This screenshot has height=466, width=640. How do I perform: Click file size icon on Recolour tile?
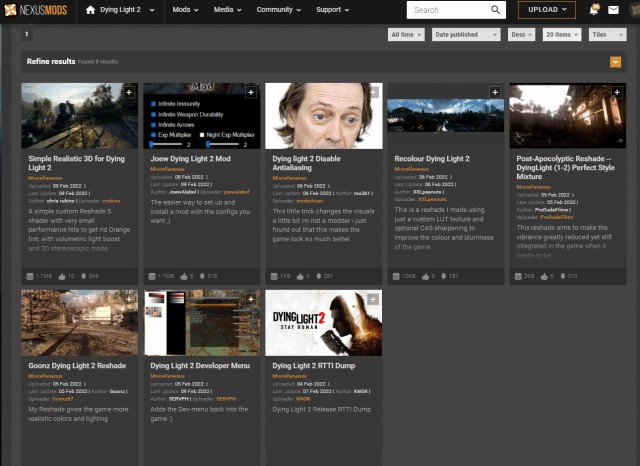tap(396, 276)
